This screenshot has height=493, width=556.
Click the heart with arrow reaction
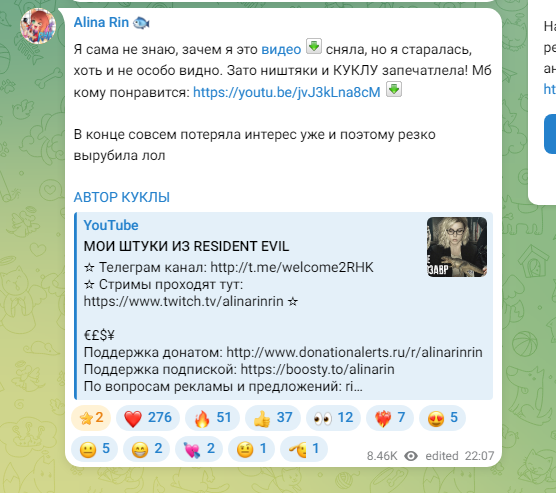(x=199, y=449)
